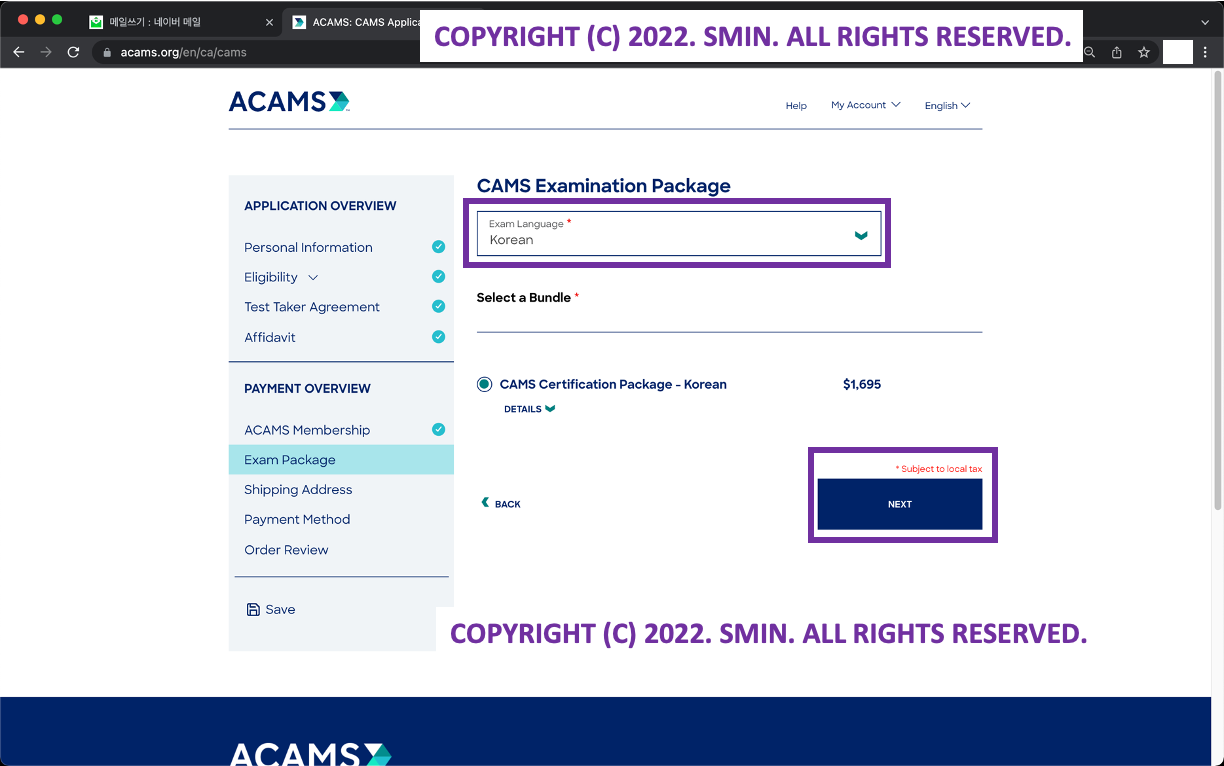Go to Payment Method step

pos(297,520)
